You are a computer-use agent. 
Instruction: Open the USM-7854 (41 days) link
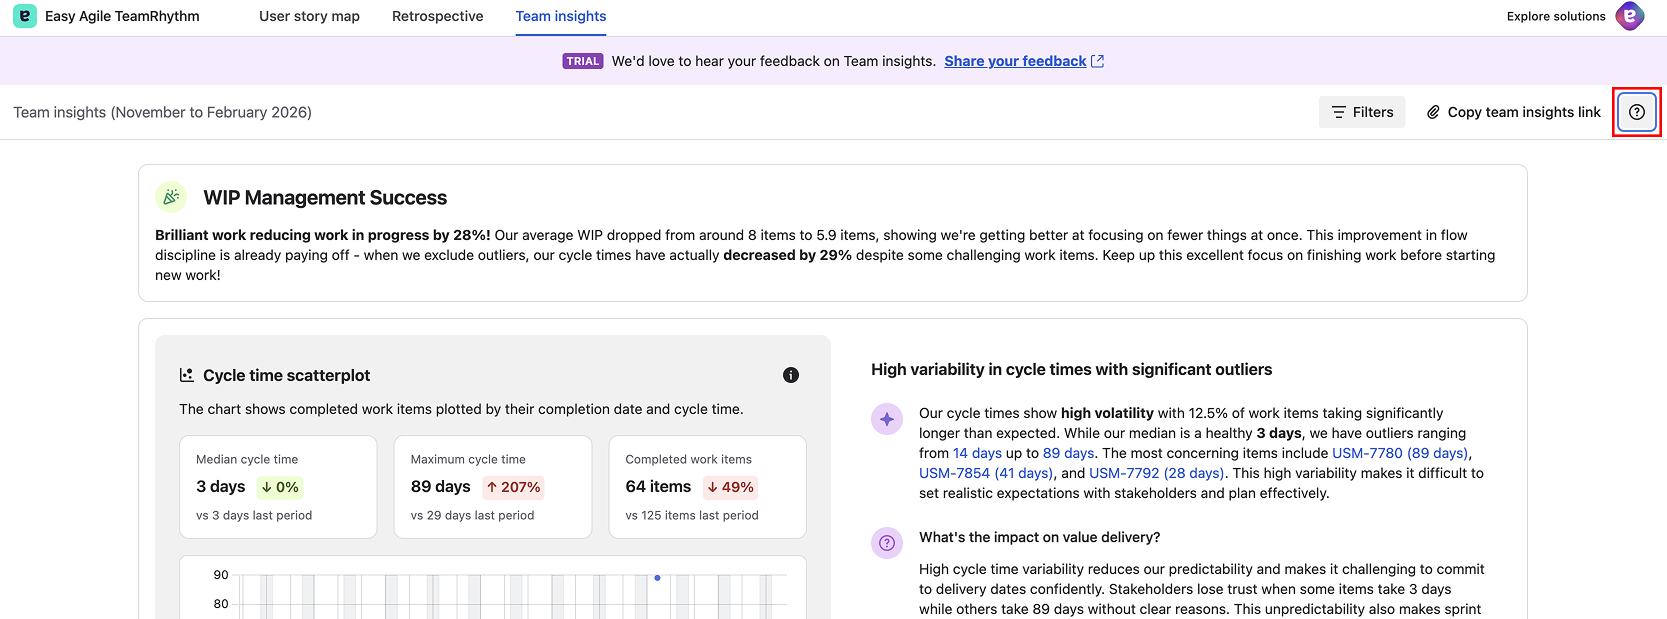986,473
